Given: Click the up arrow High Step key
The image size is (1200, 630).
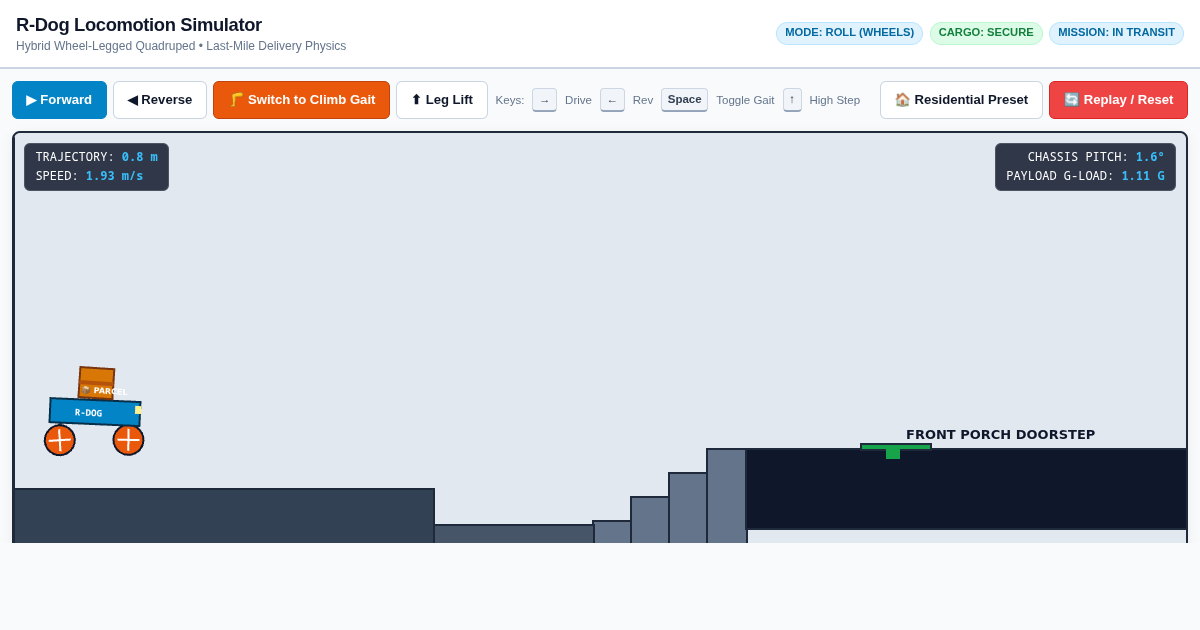Looking at the screenshot, I should (792, 100).
